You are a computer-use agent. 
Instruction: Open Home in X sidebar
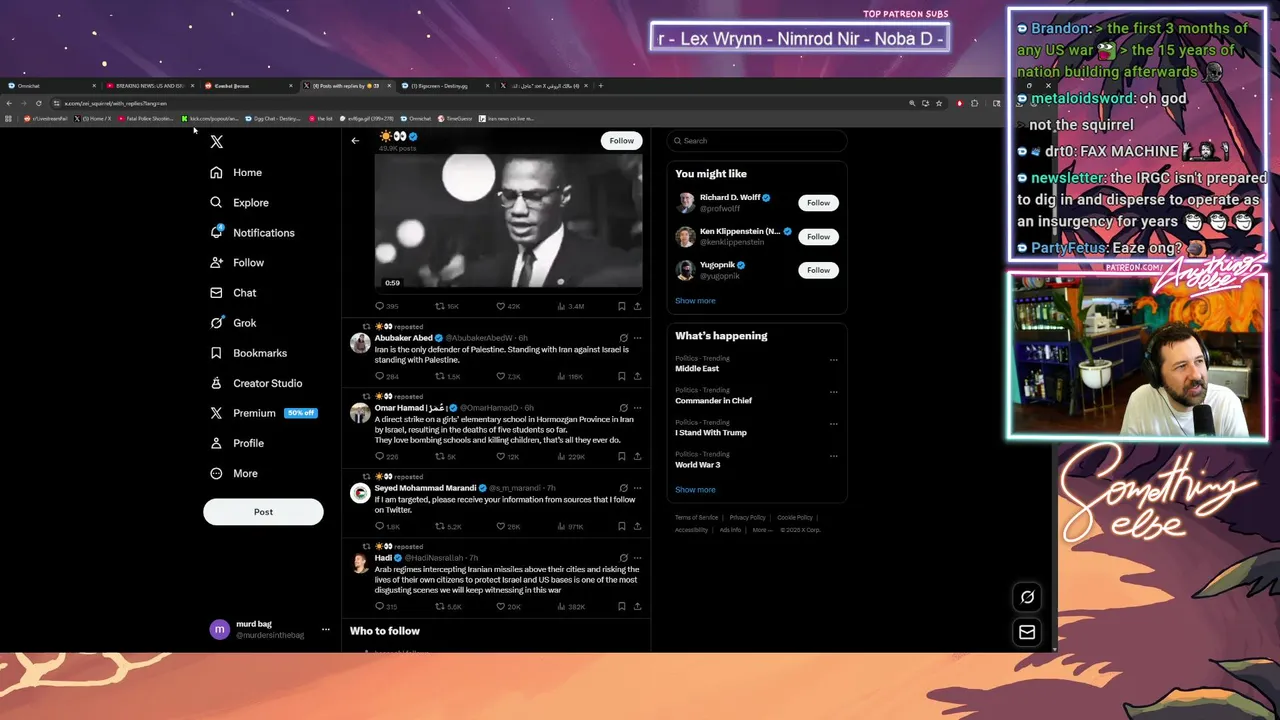tap(236, 173)
